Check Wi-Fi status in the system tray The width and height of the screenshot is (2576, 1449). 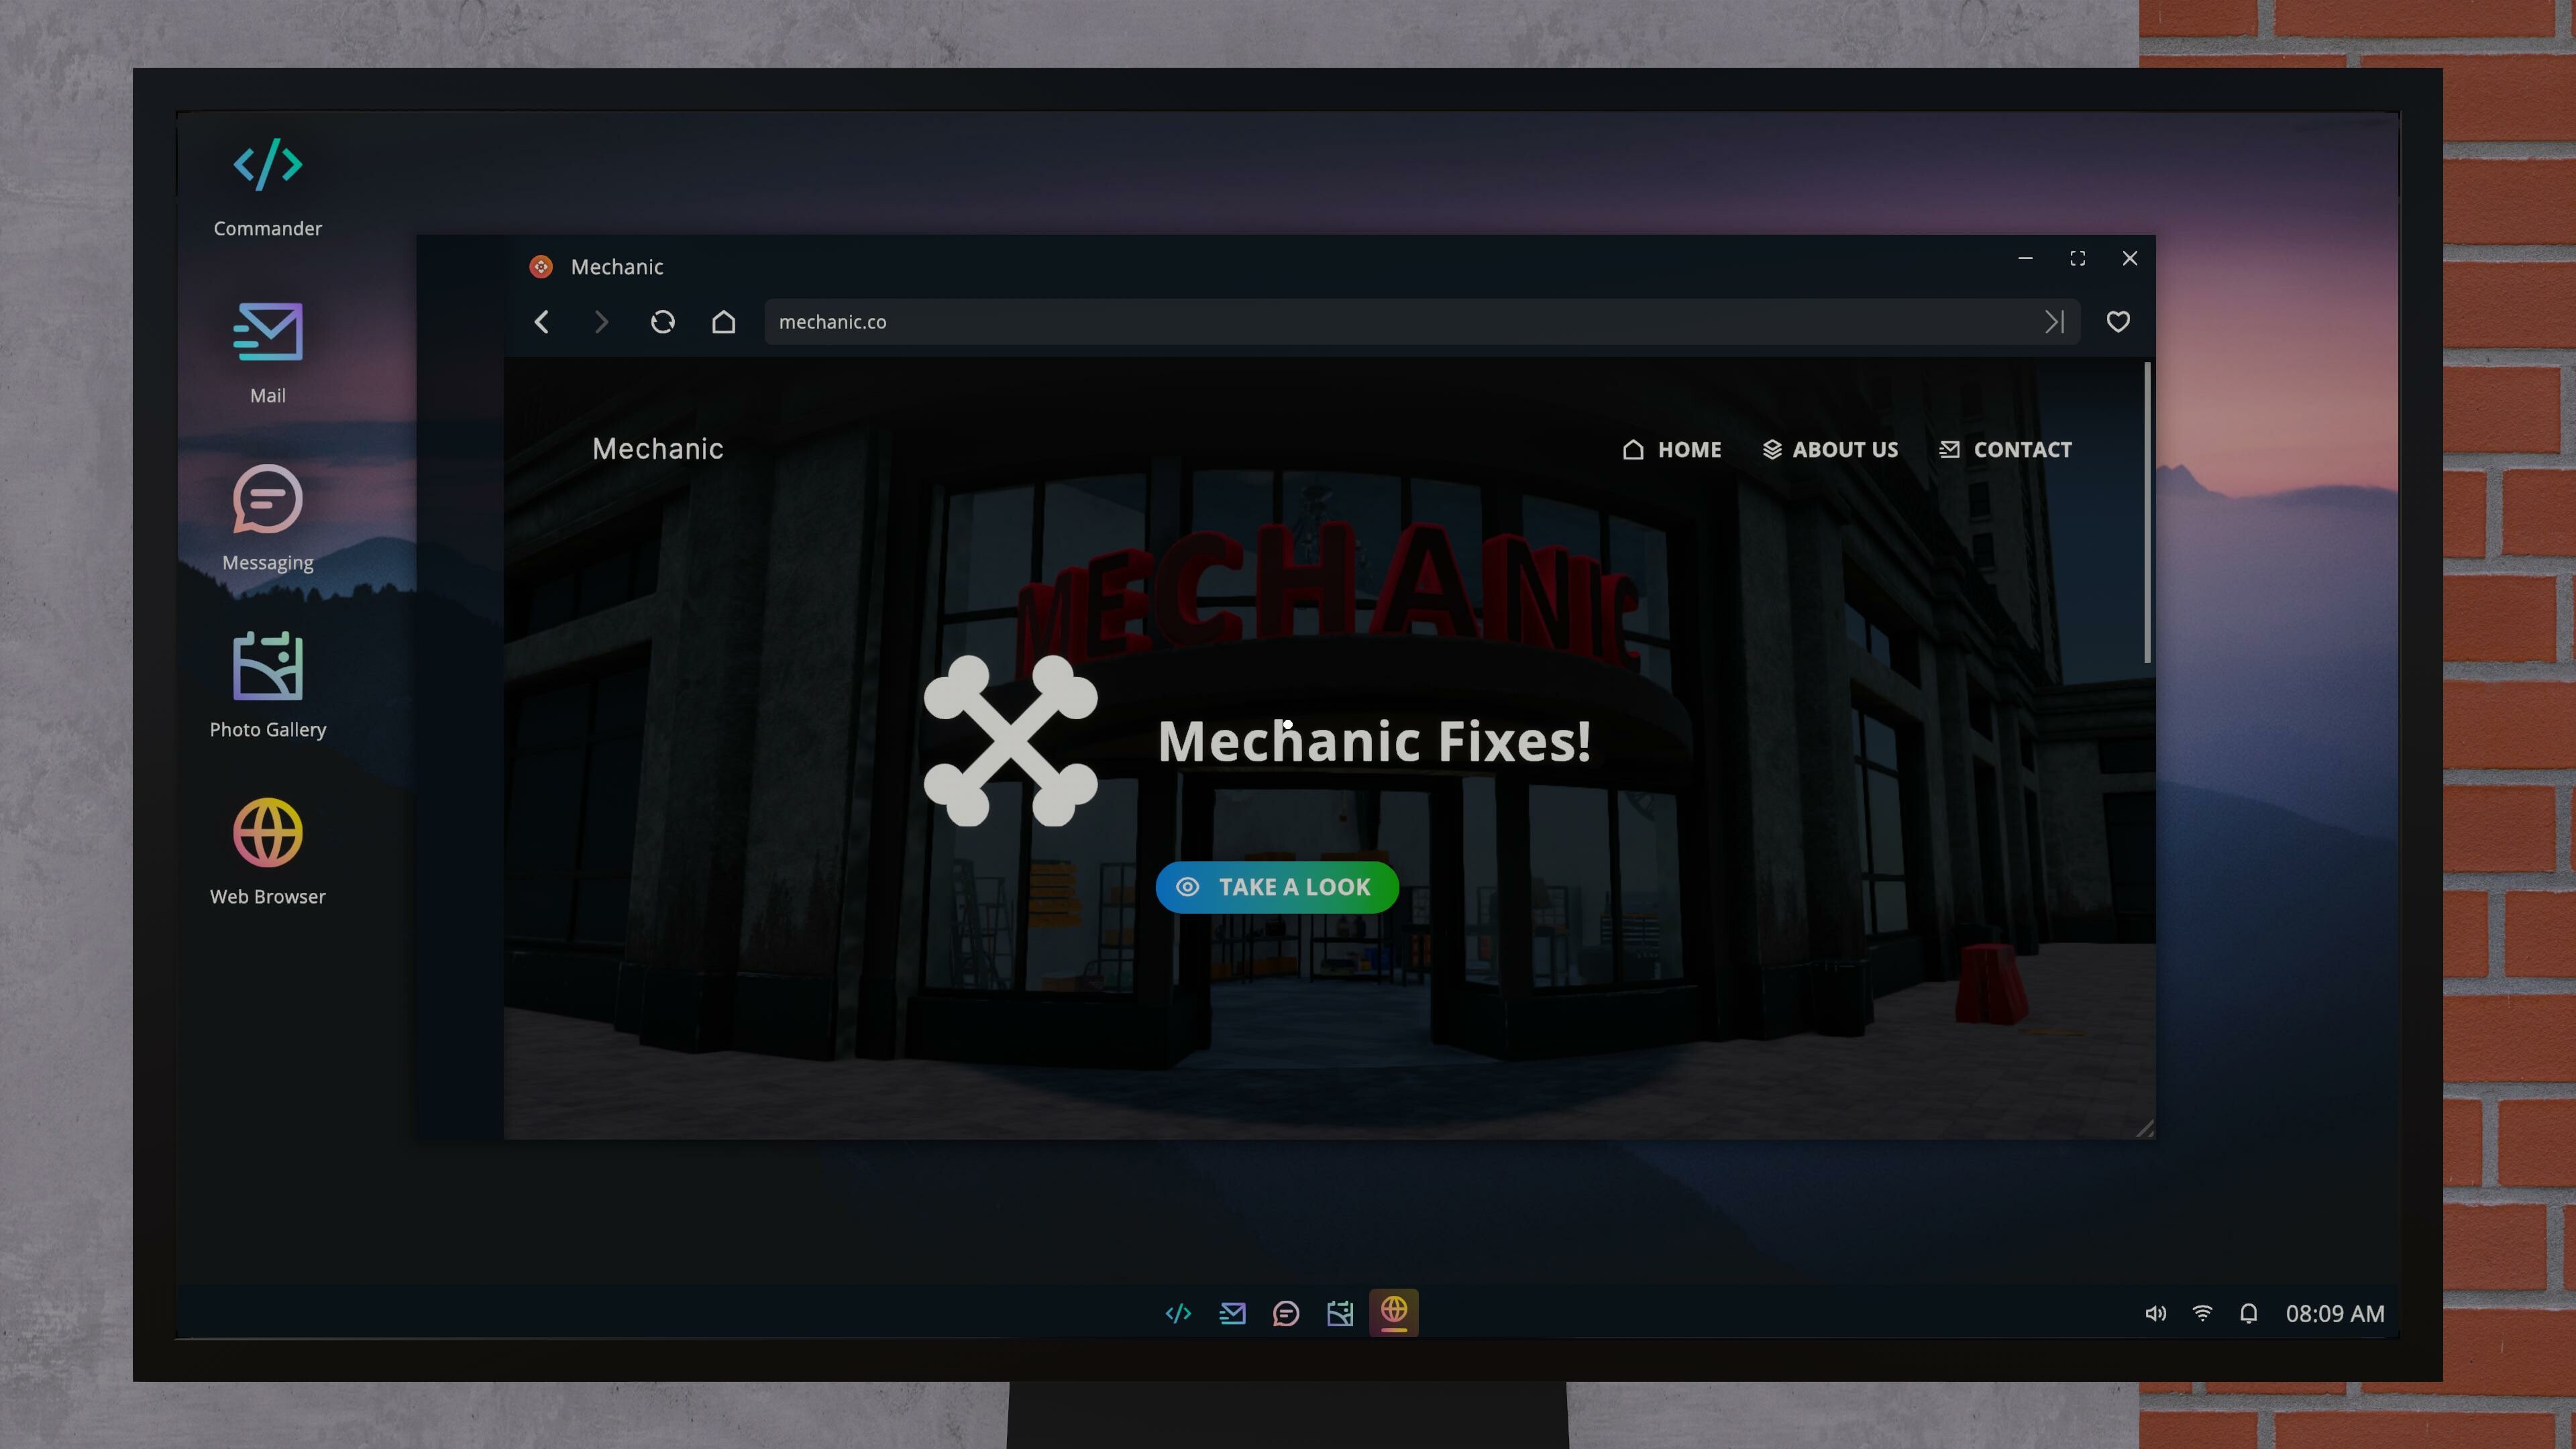(2203, 1313)
